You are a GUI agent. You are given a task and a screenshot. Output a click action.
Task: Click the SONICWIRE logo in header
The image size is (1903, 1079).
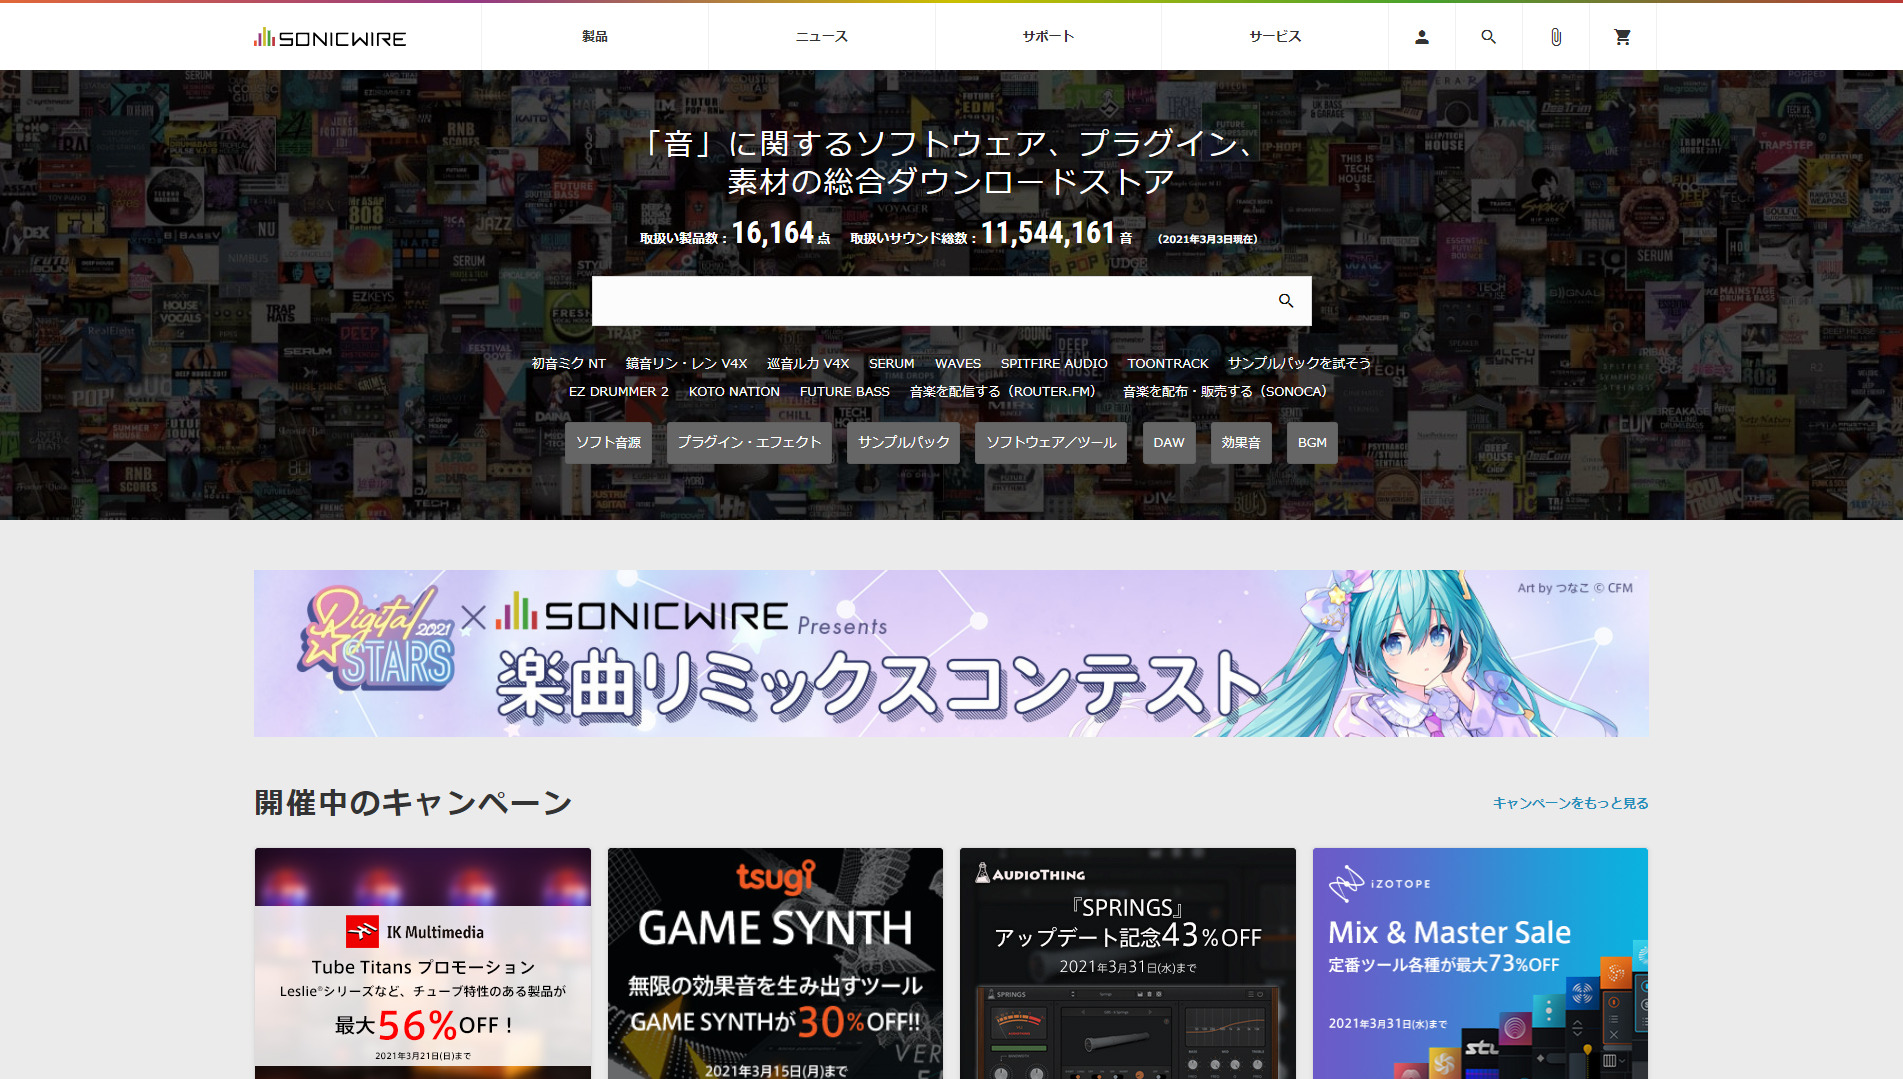330,38
